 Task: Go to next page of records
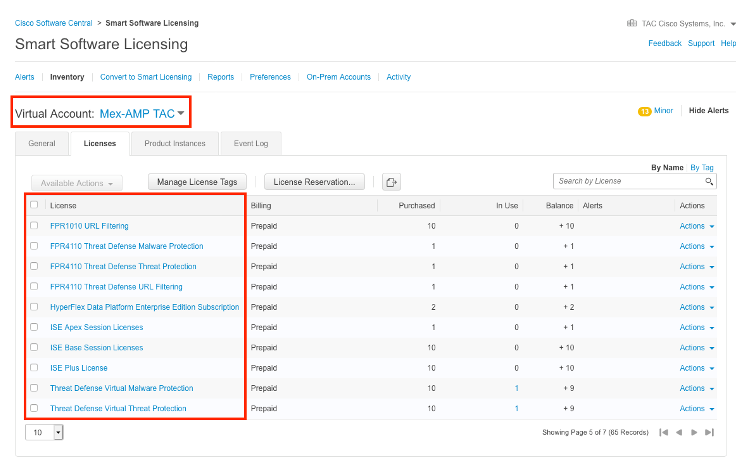pos(694,432)
